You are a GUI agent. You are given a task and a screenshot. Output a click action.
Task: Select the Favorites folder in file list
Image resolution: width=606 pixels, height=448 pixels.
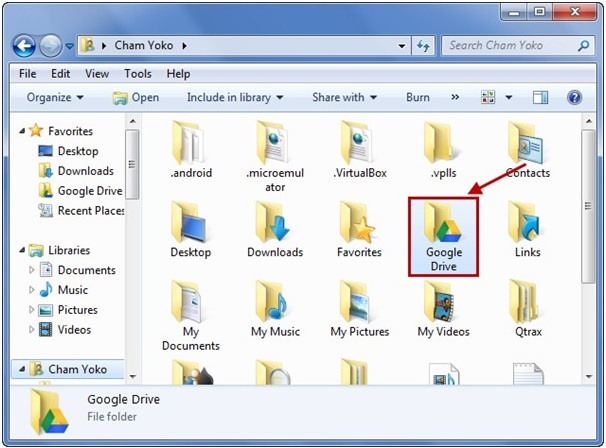359,229
